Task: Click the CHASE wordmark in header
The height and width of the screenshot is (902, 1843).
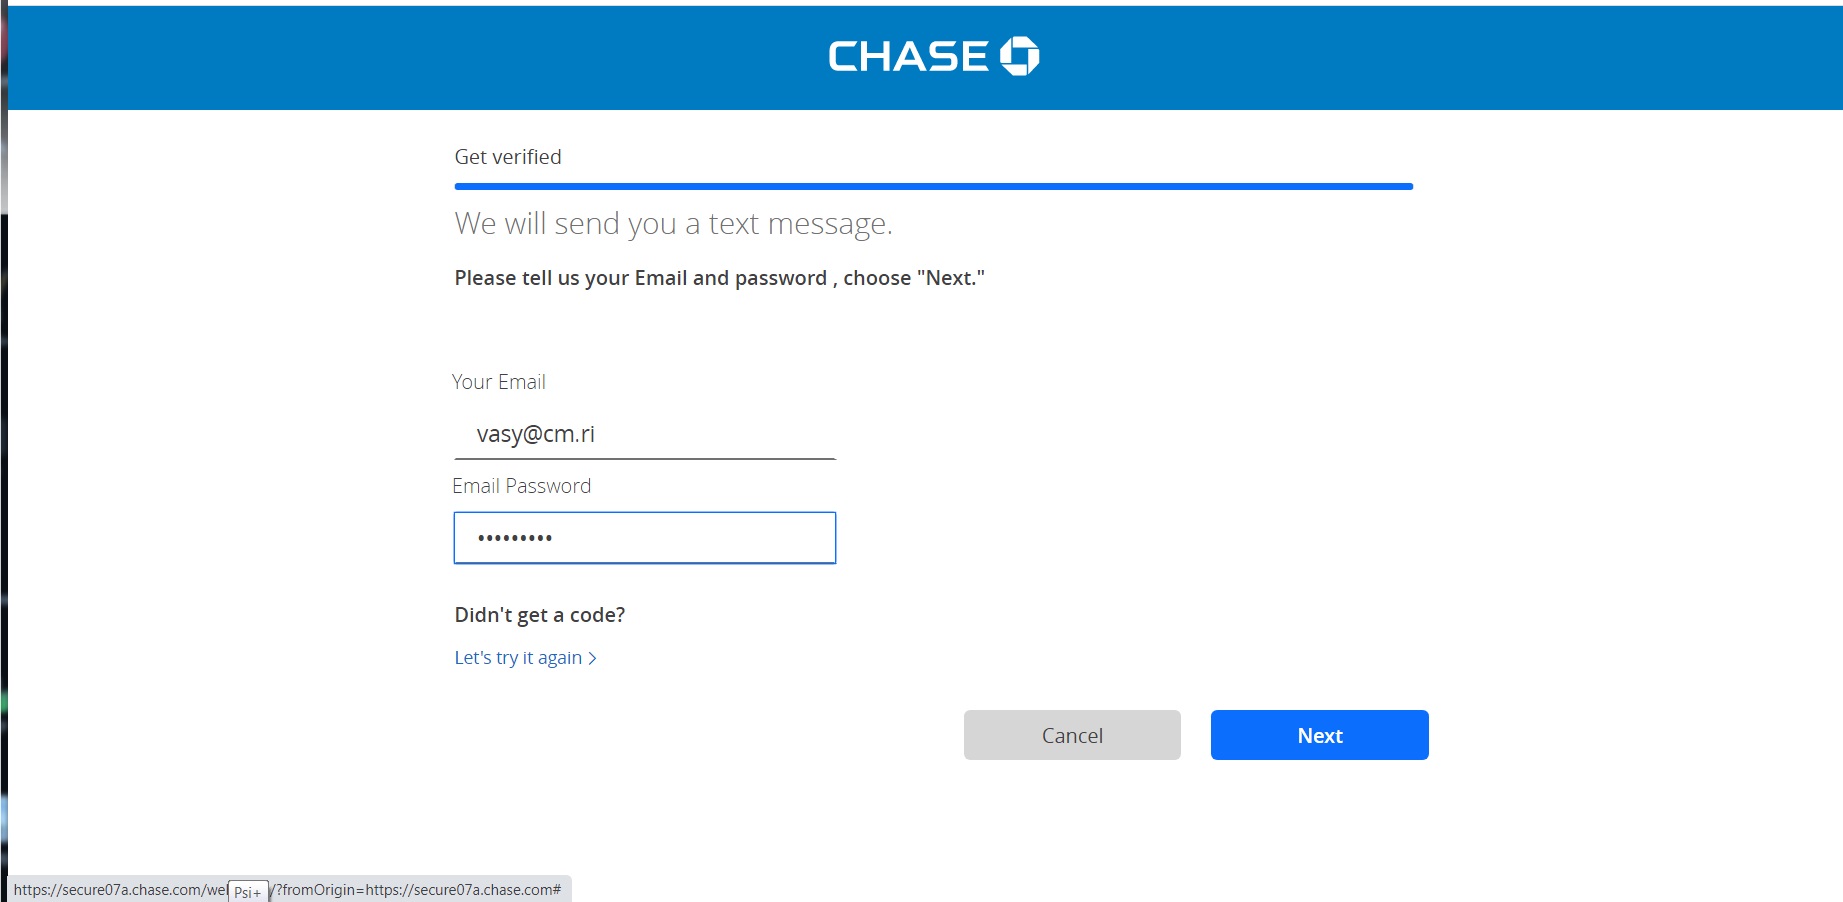Action: click(x=908, y=57)
